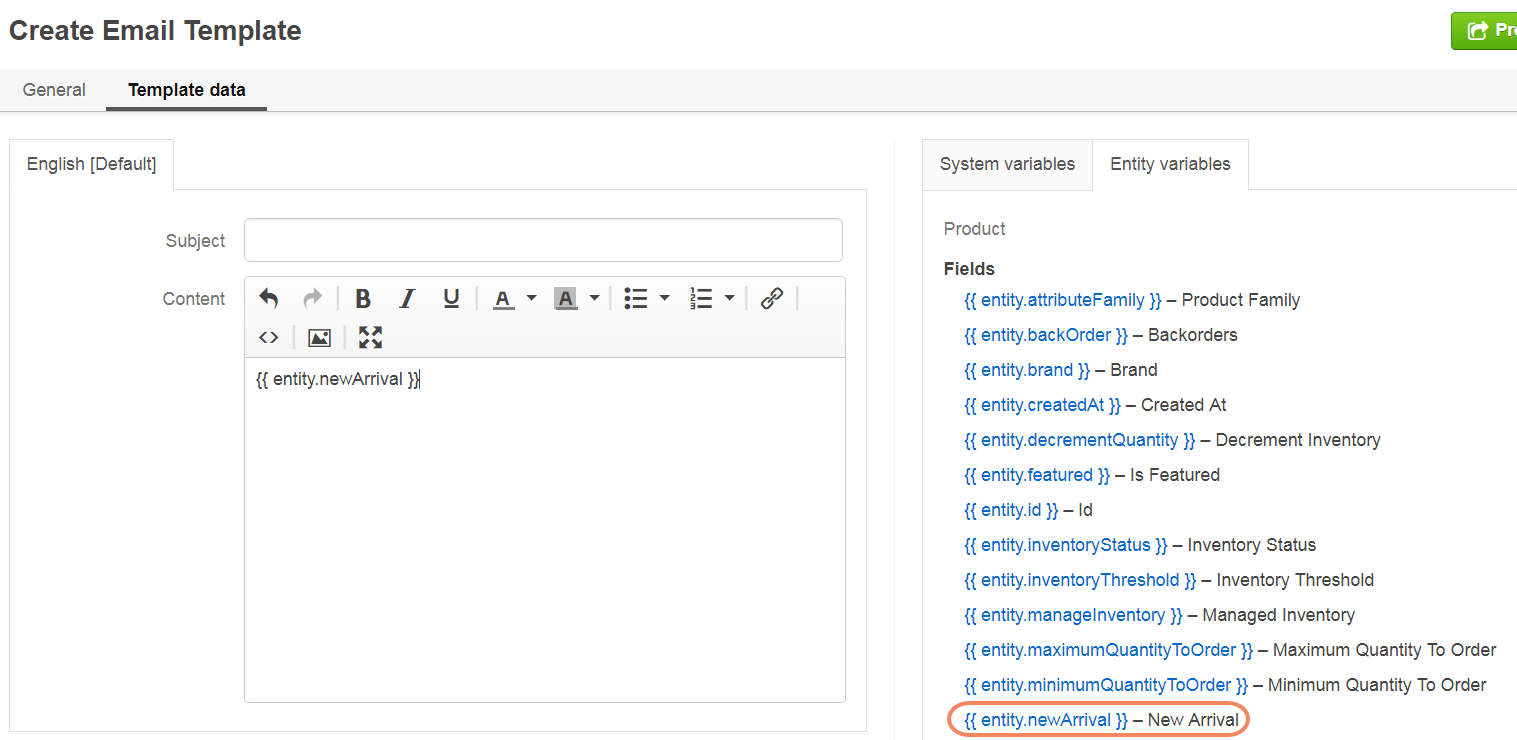The width and height of the screenshot is (1517, 740).
Task: Toggle bold formatting
Action: pyautogui.click(x=363, y=298)
